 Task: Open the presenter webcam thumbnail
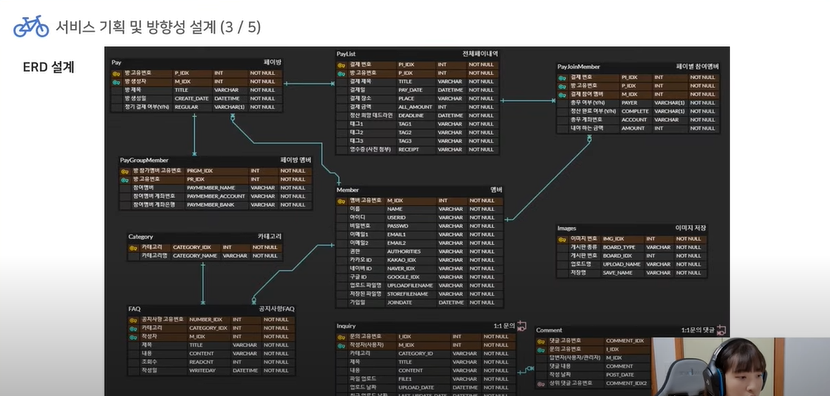click(741, 366)
